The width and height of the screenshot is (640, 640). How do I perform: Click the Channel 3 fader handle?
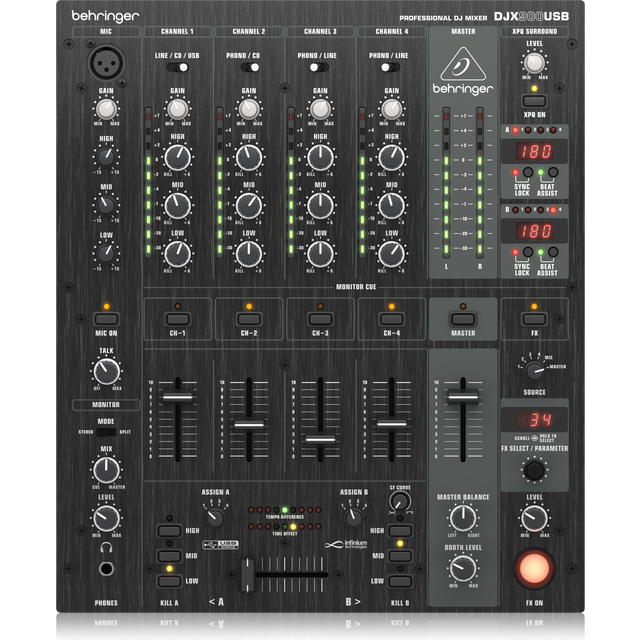(x=320, y=440)
